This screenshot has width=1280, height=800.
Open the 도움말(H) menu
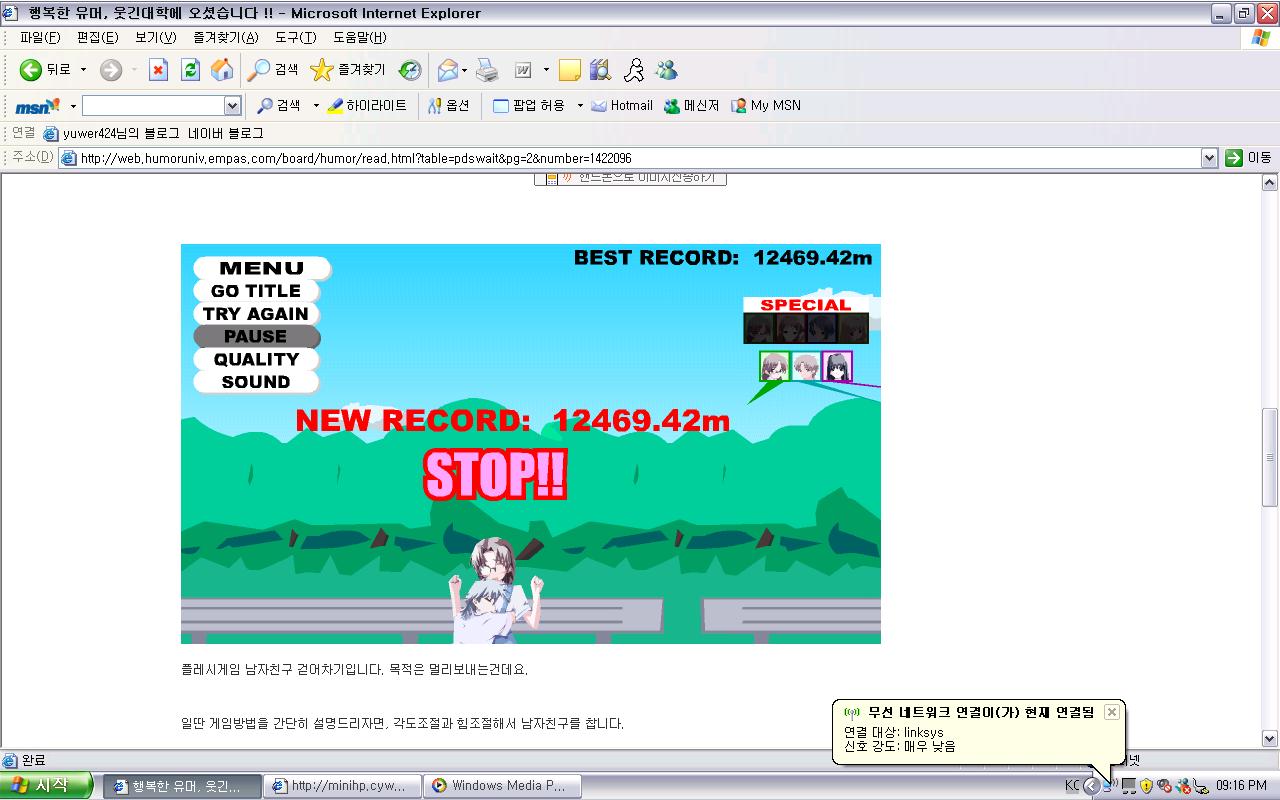click(359, 38)
